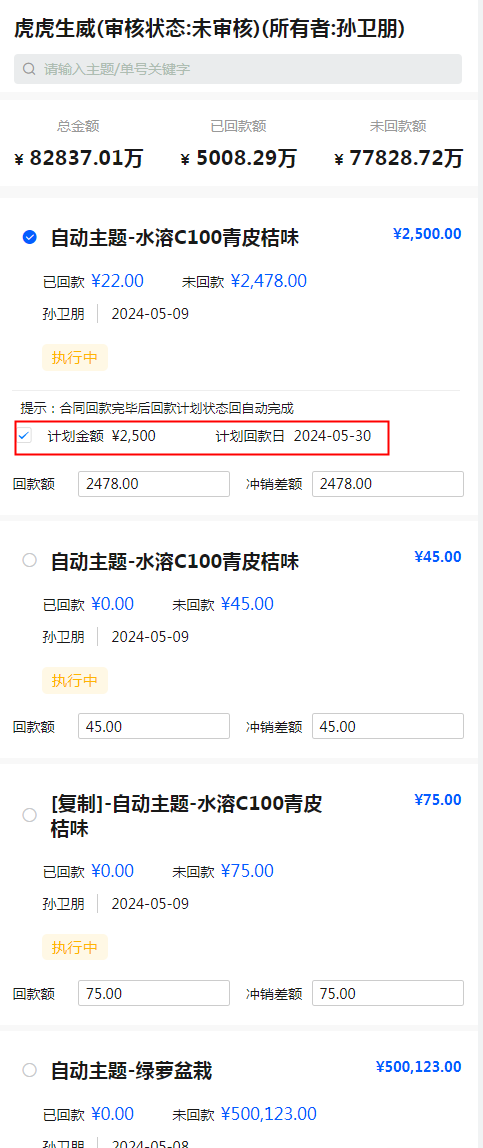Open the [复制]-自动主题-水溶C100青皮桔味 title
Screen dimensions: 483x1148
point(187,816)
